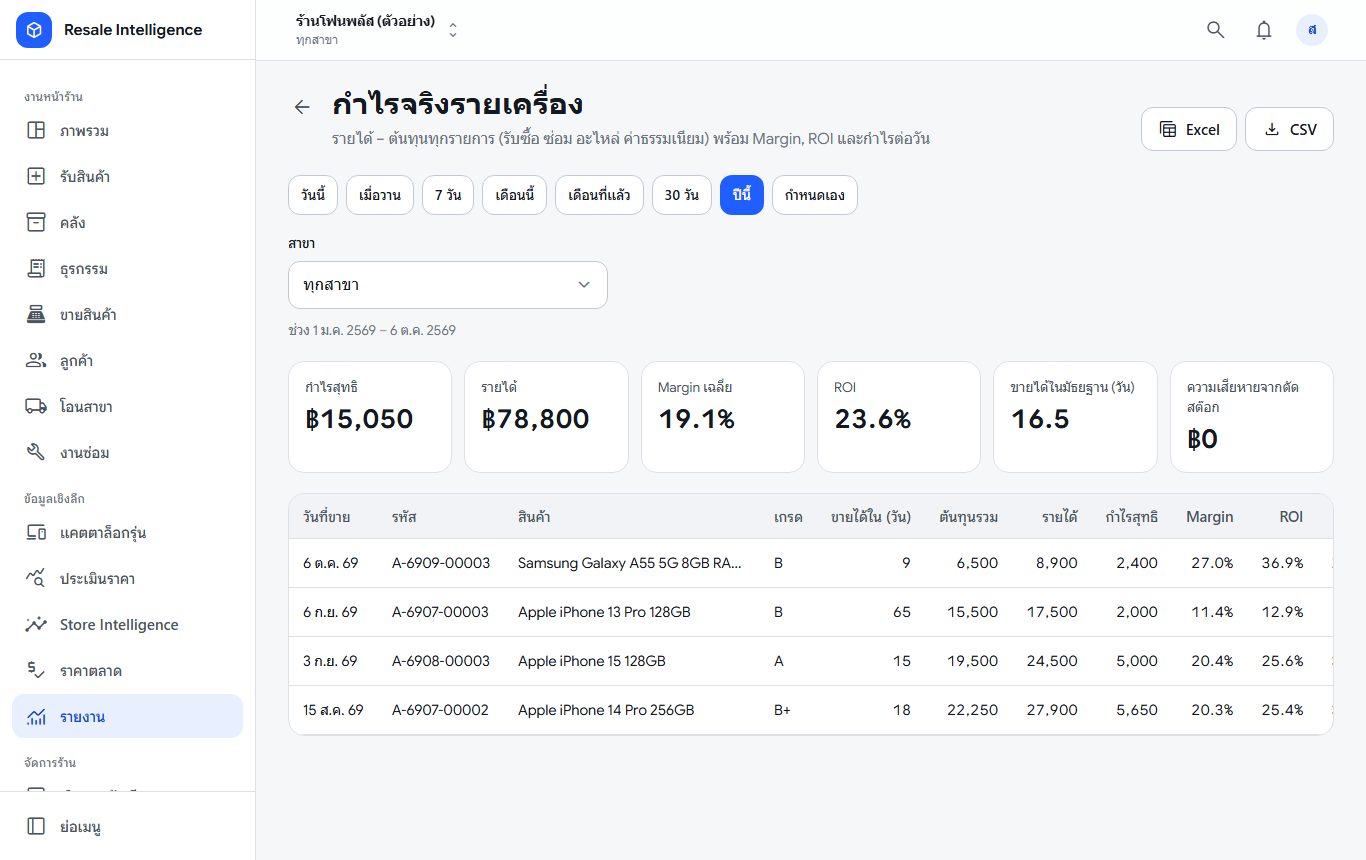The width and height of the screenshot is (1366, 860).
Task: Click the รับสินค้า plus icon
Action: tap(36, 177)
